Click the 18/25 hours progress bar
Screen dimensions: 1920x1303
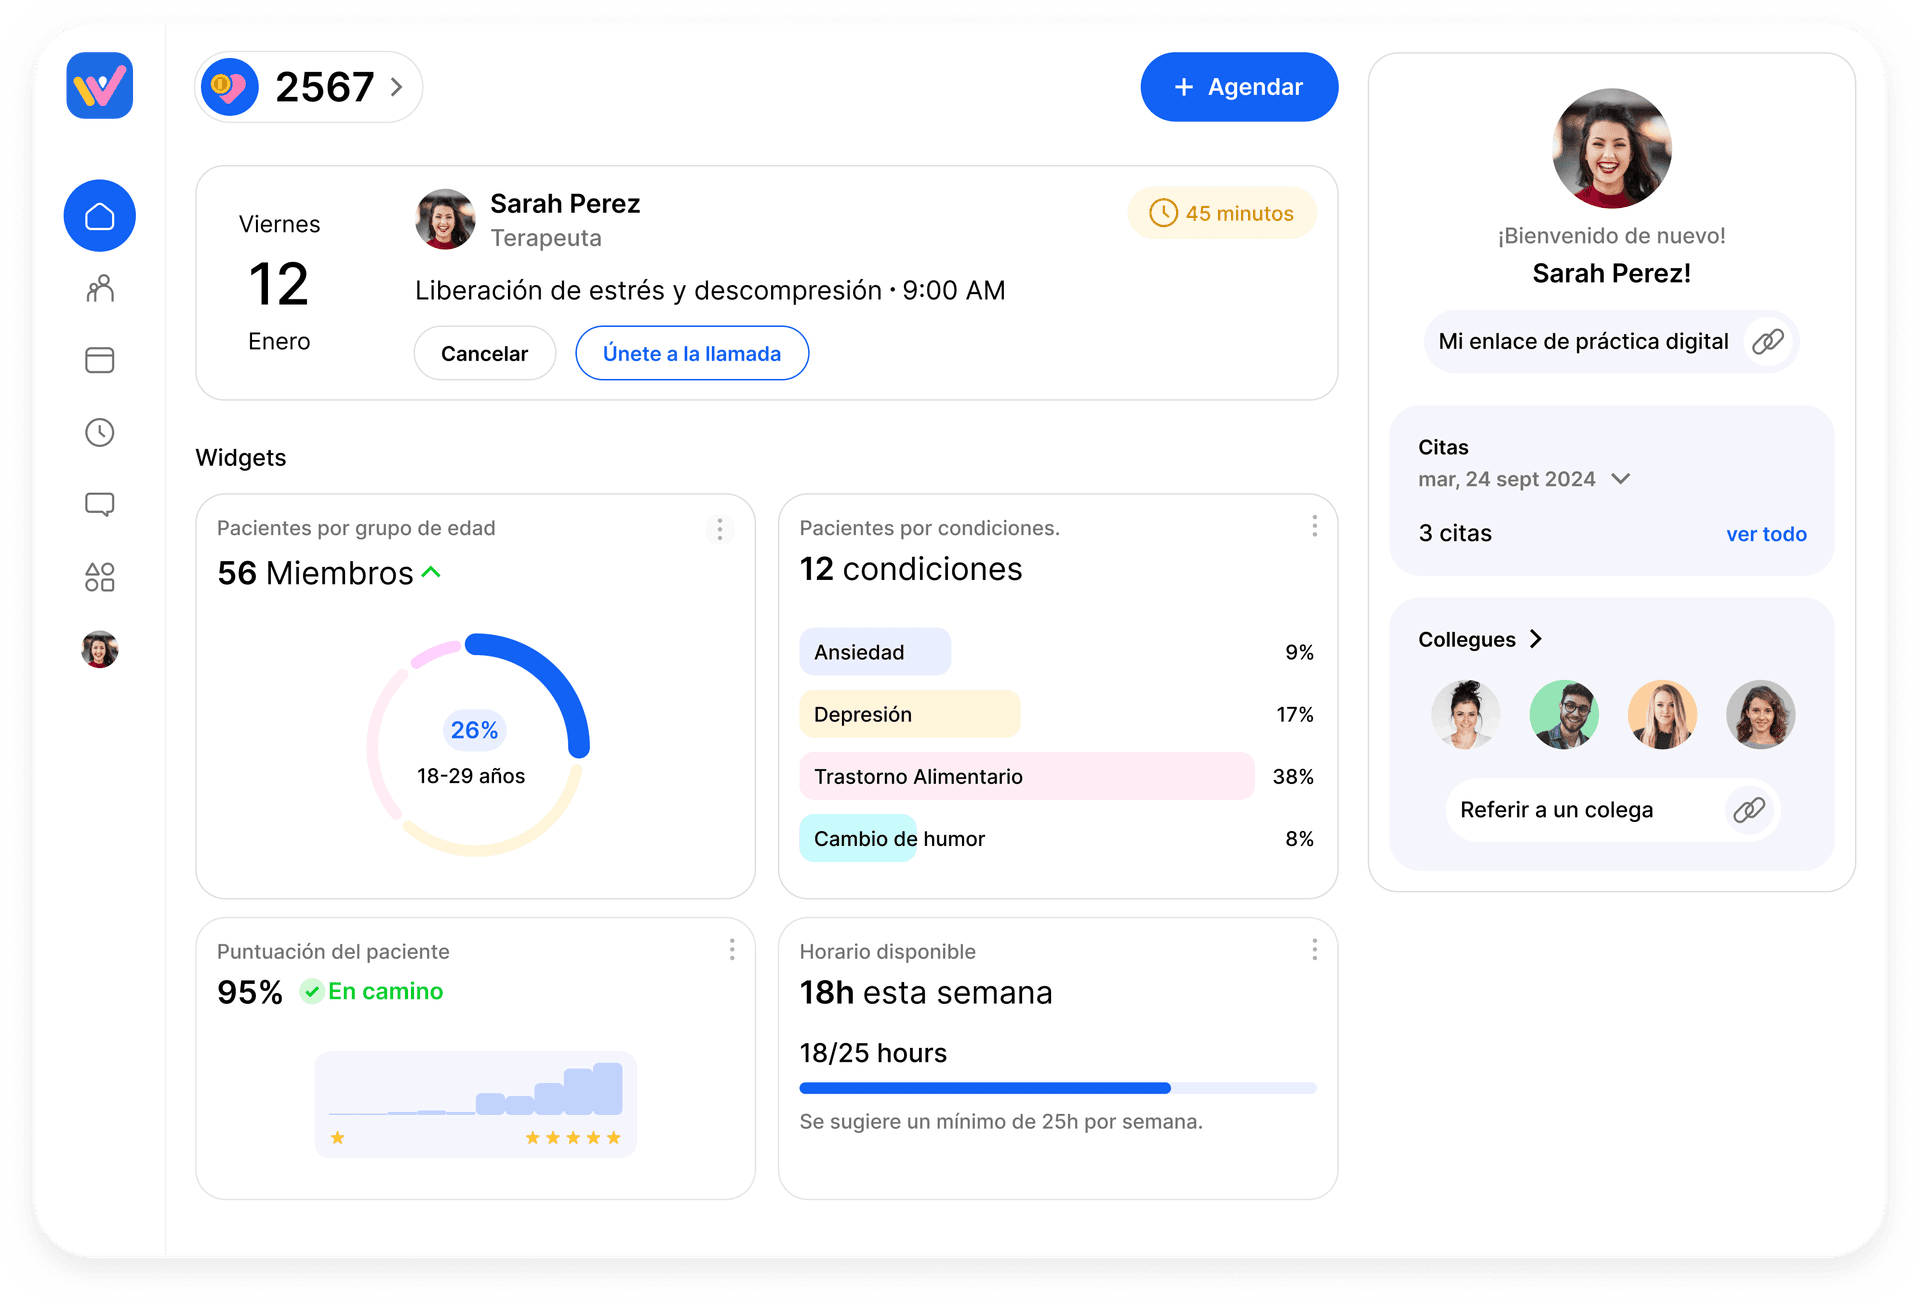(x=1057, y=1087)
